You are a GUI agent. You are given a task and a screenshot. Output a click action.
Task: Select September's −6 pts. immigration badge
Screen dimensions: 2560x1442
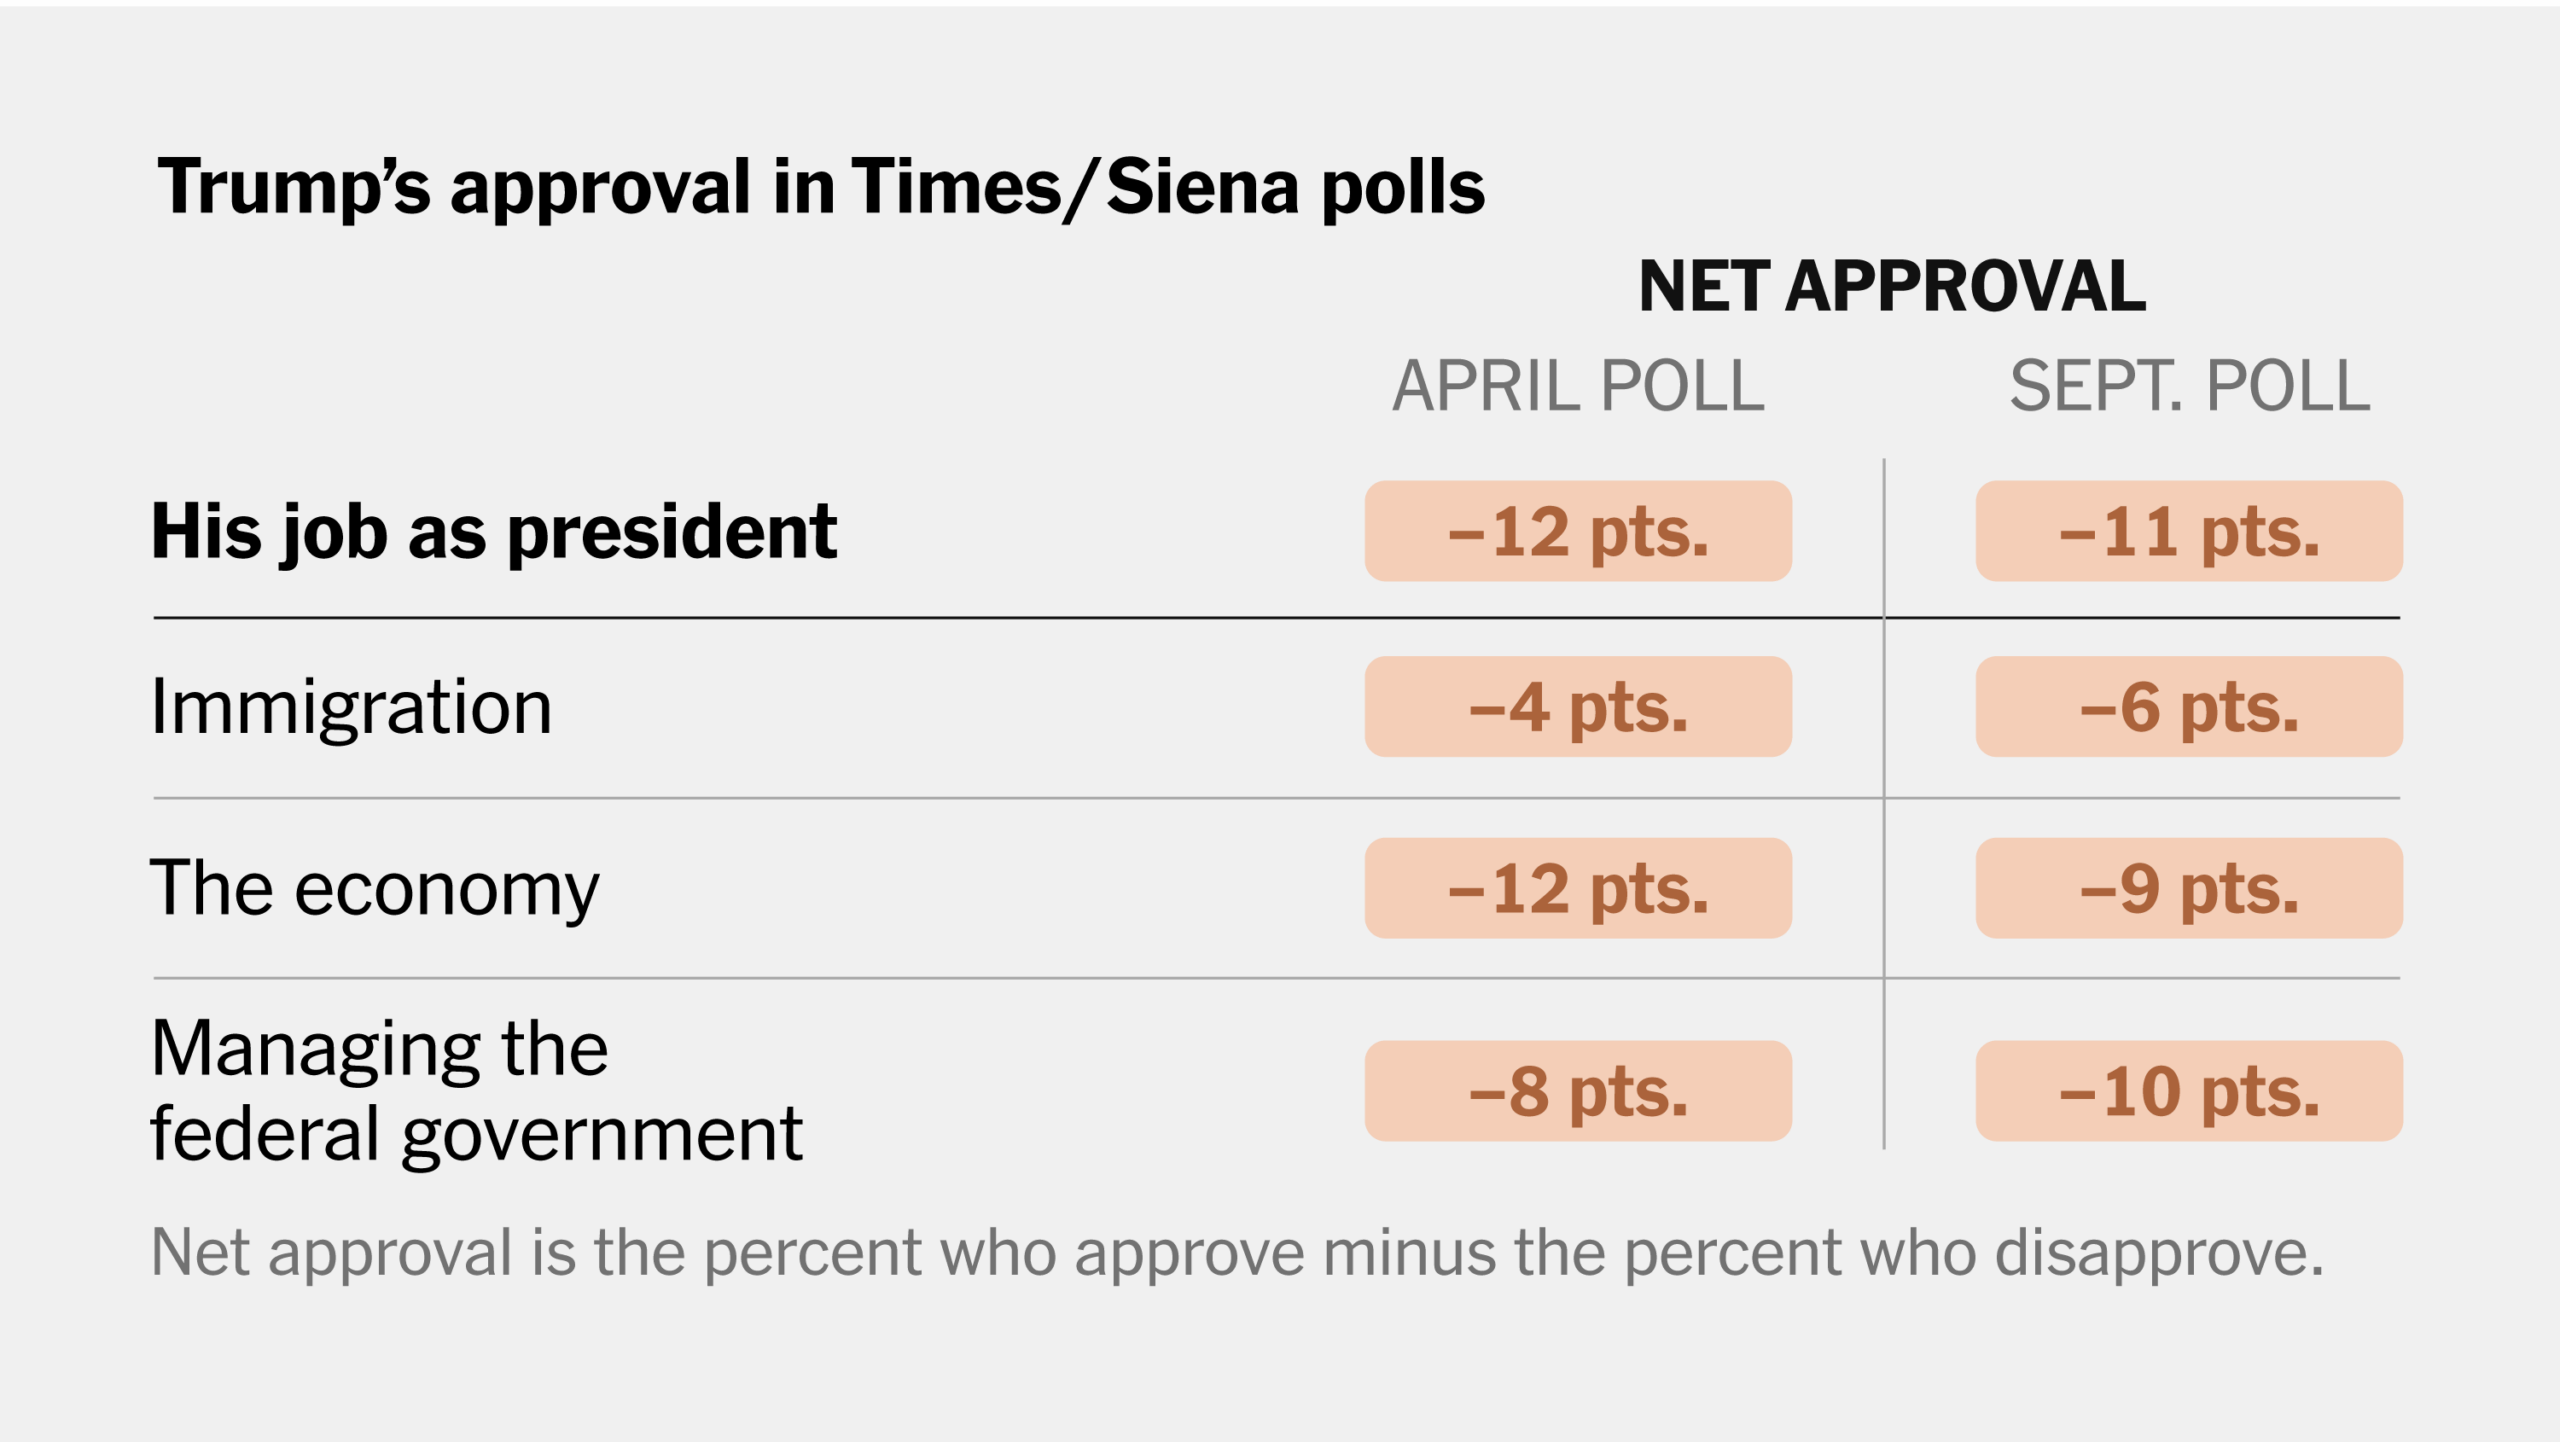pos(2189,707)
